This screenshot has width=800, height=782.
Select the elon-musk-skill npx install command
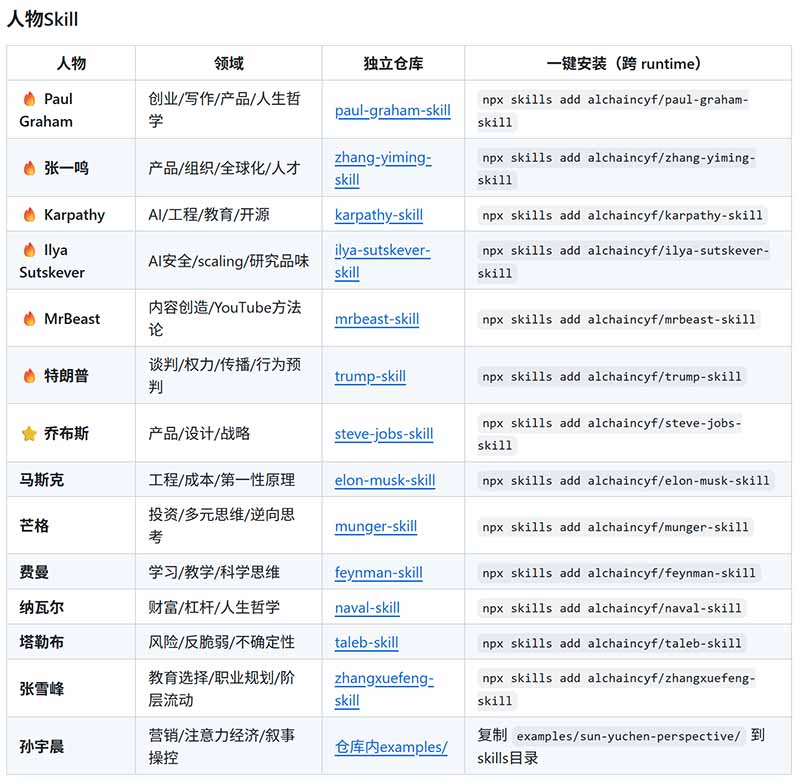626,481
